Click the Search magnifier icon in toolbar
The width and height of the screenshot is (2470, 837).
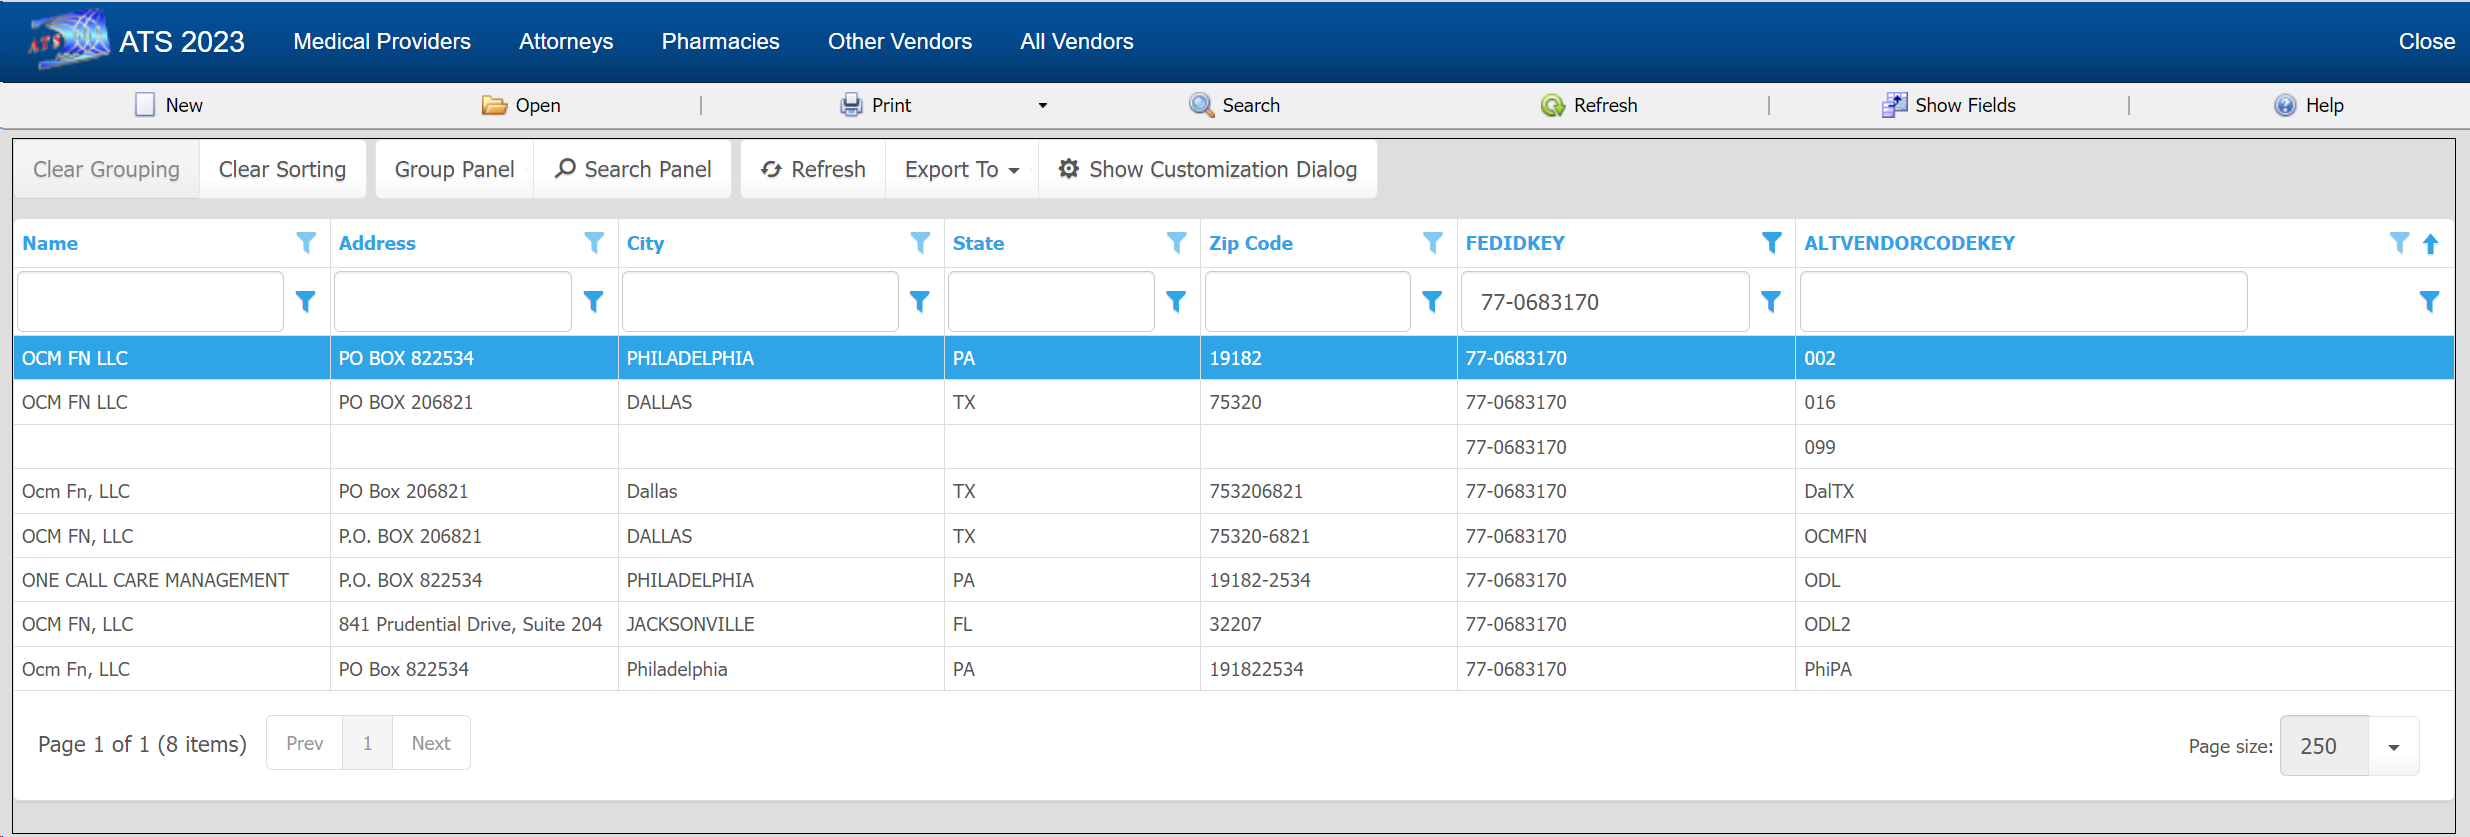[x=1200, y=105]
